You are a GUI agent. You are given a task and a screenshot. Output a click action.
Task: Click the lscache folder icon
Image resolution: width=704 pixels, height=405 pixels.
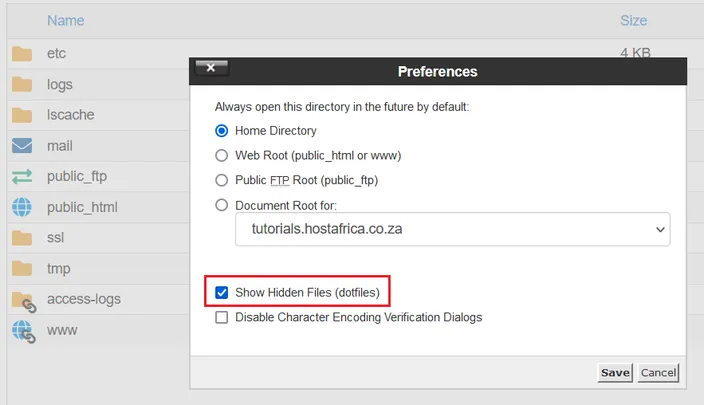point(22,115)
